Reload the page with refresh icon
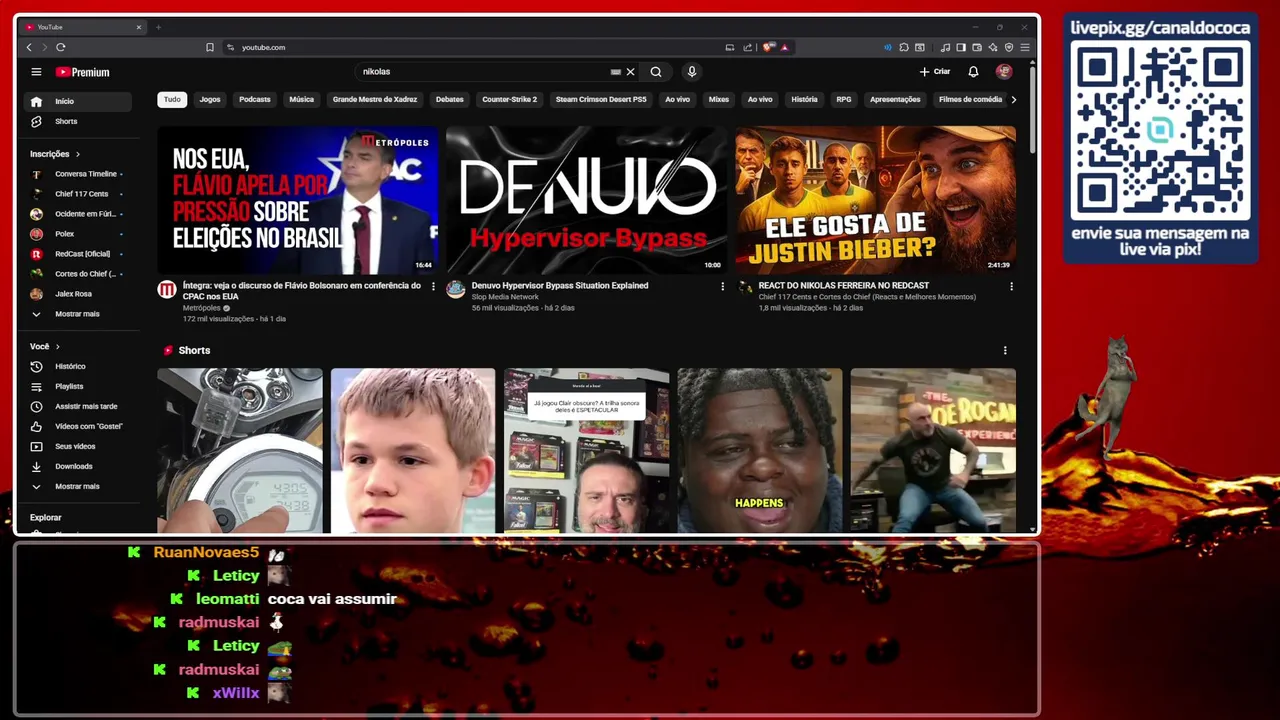This screenshot has width=1280, height=720. (61, 47)
